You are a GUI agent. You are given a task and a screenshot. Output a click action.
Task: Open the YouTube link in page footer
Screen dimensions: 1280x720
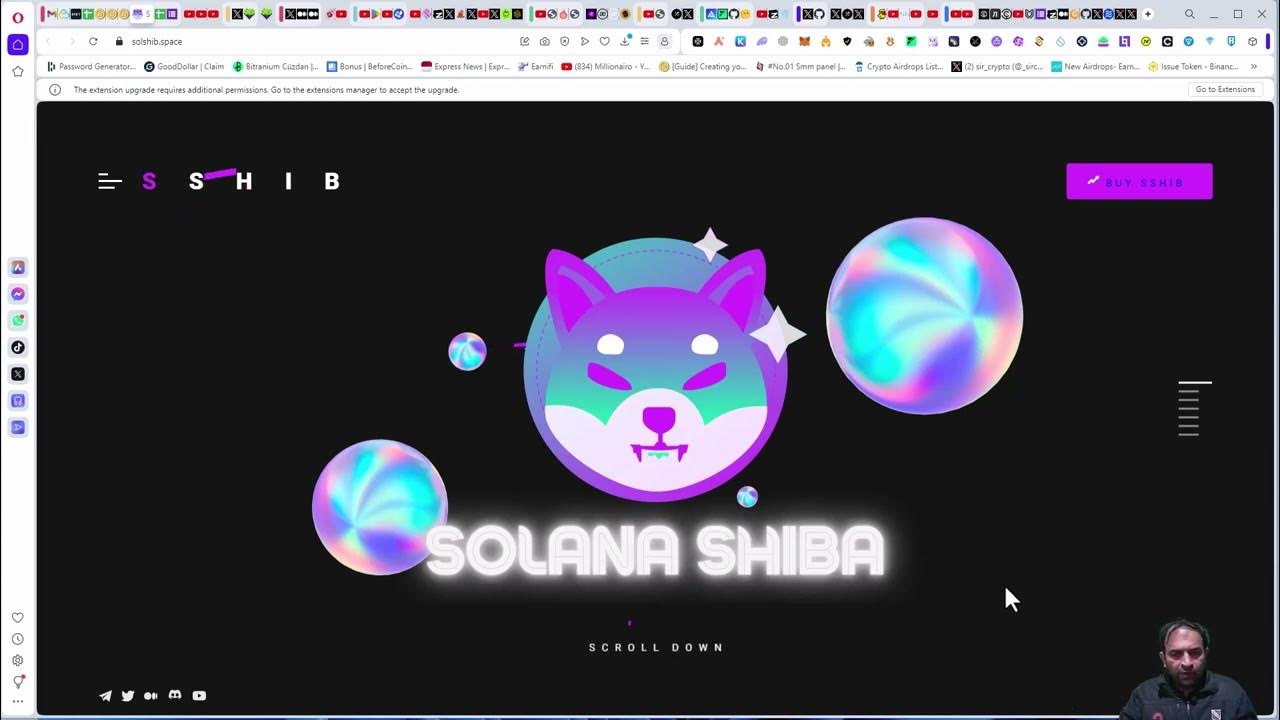199,696
